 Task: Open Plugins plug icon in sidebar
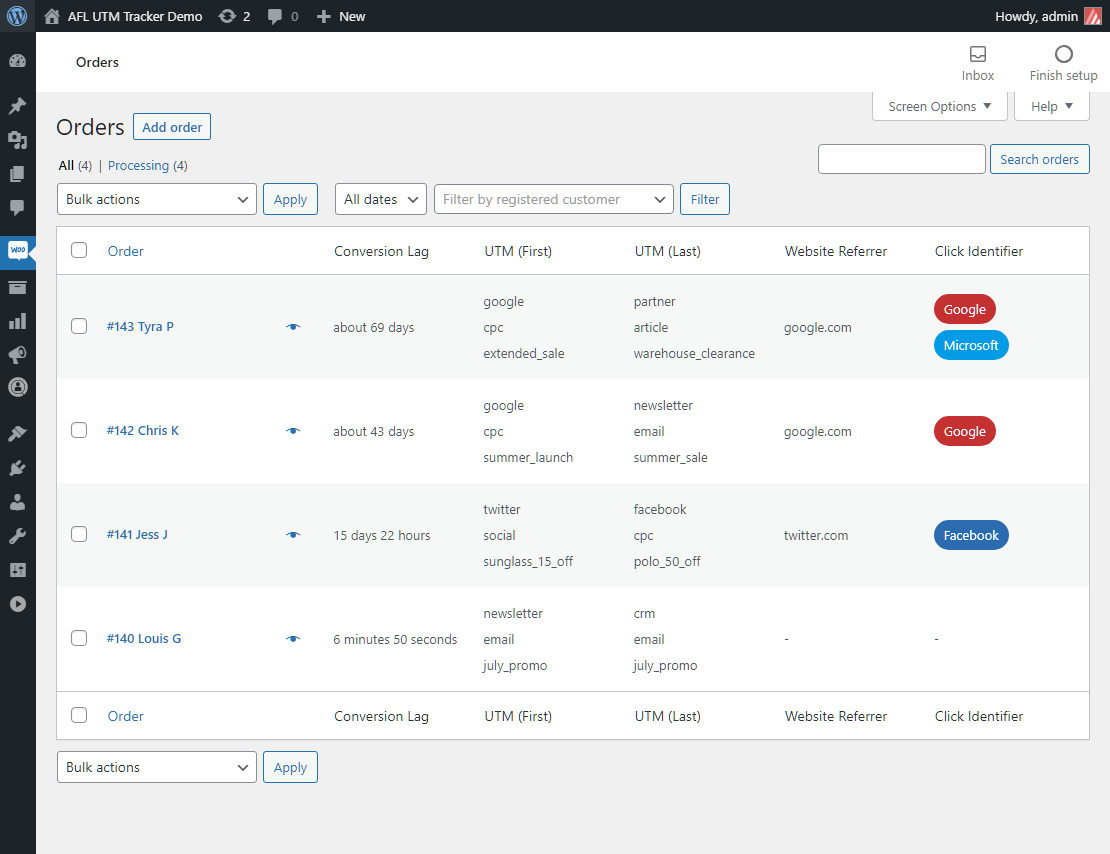(x=17, y=467)
